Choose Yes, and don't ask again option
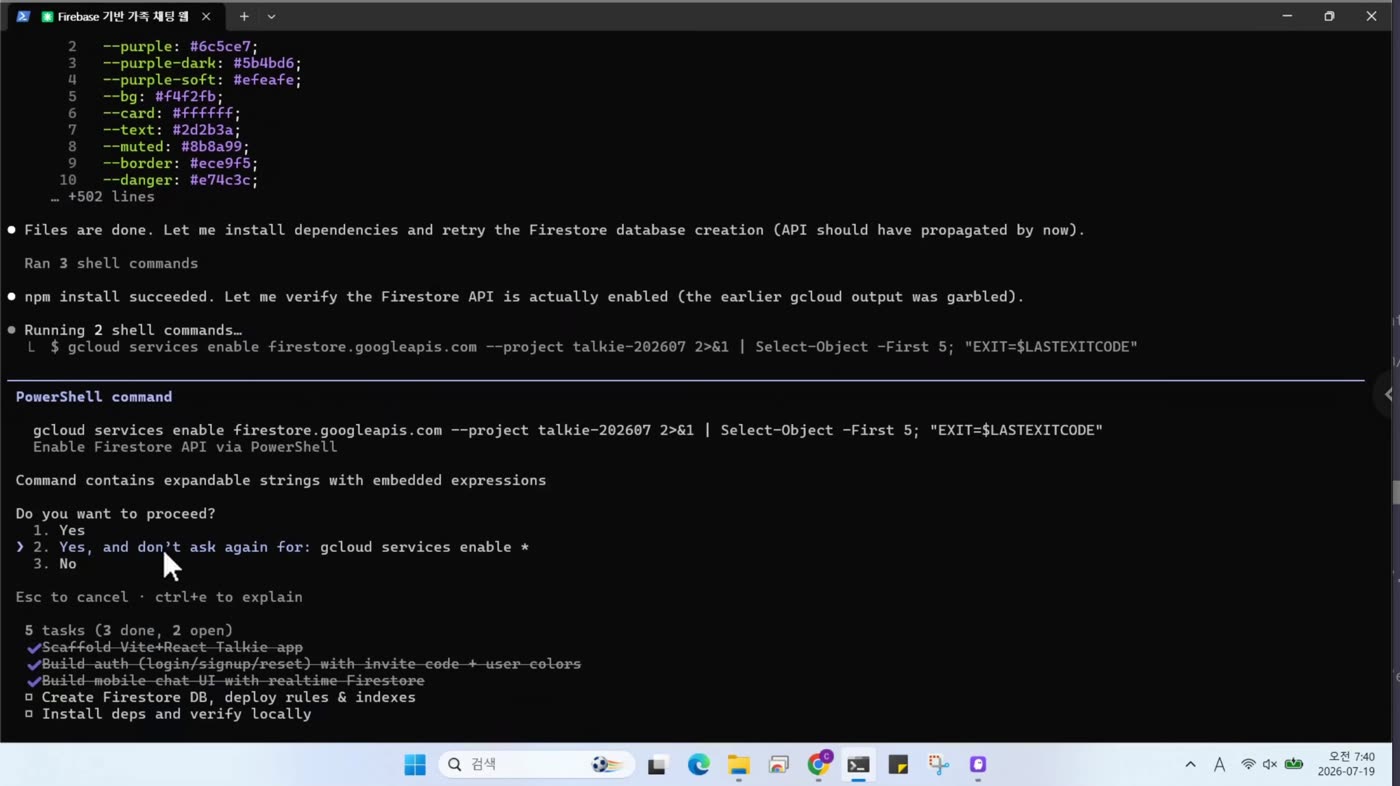Viewport: 1400px width, 786px height. pos(281,547)
